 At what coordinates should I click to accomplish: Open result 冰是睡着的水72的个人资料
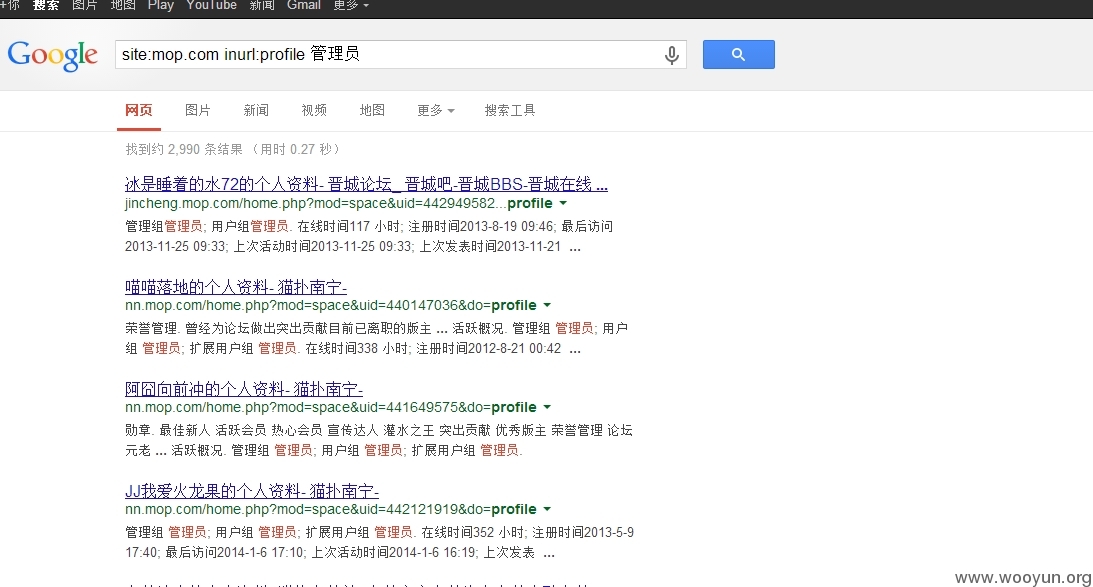[x=366, y=184]
